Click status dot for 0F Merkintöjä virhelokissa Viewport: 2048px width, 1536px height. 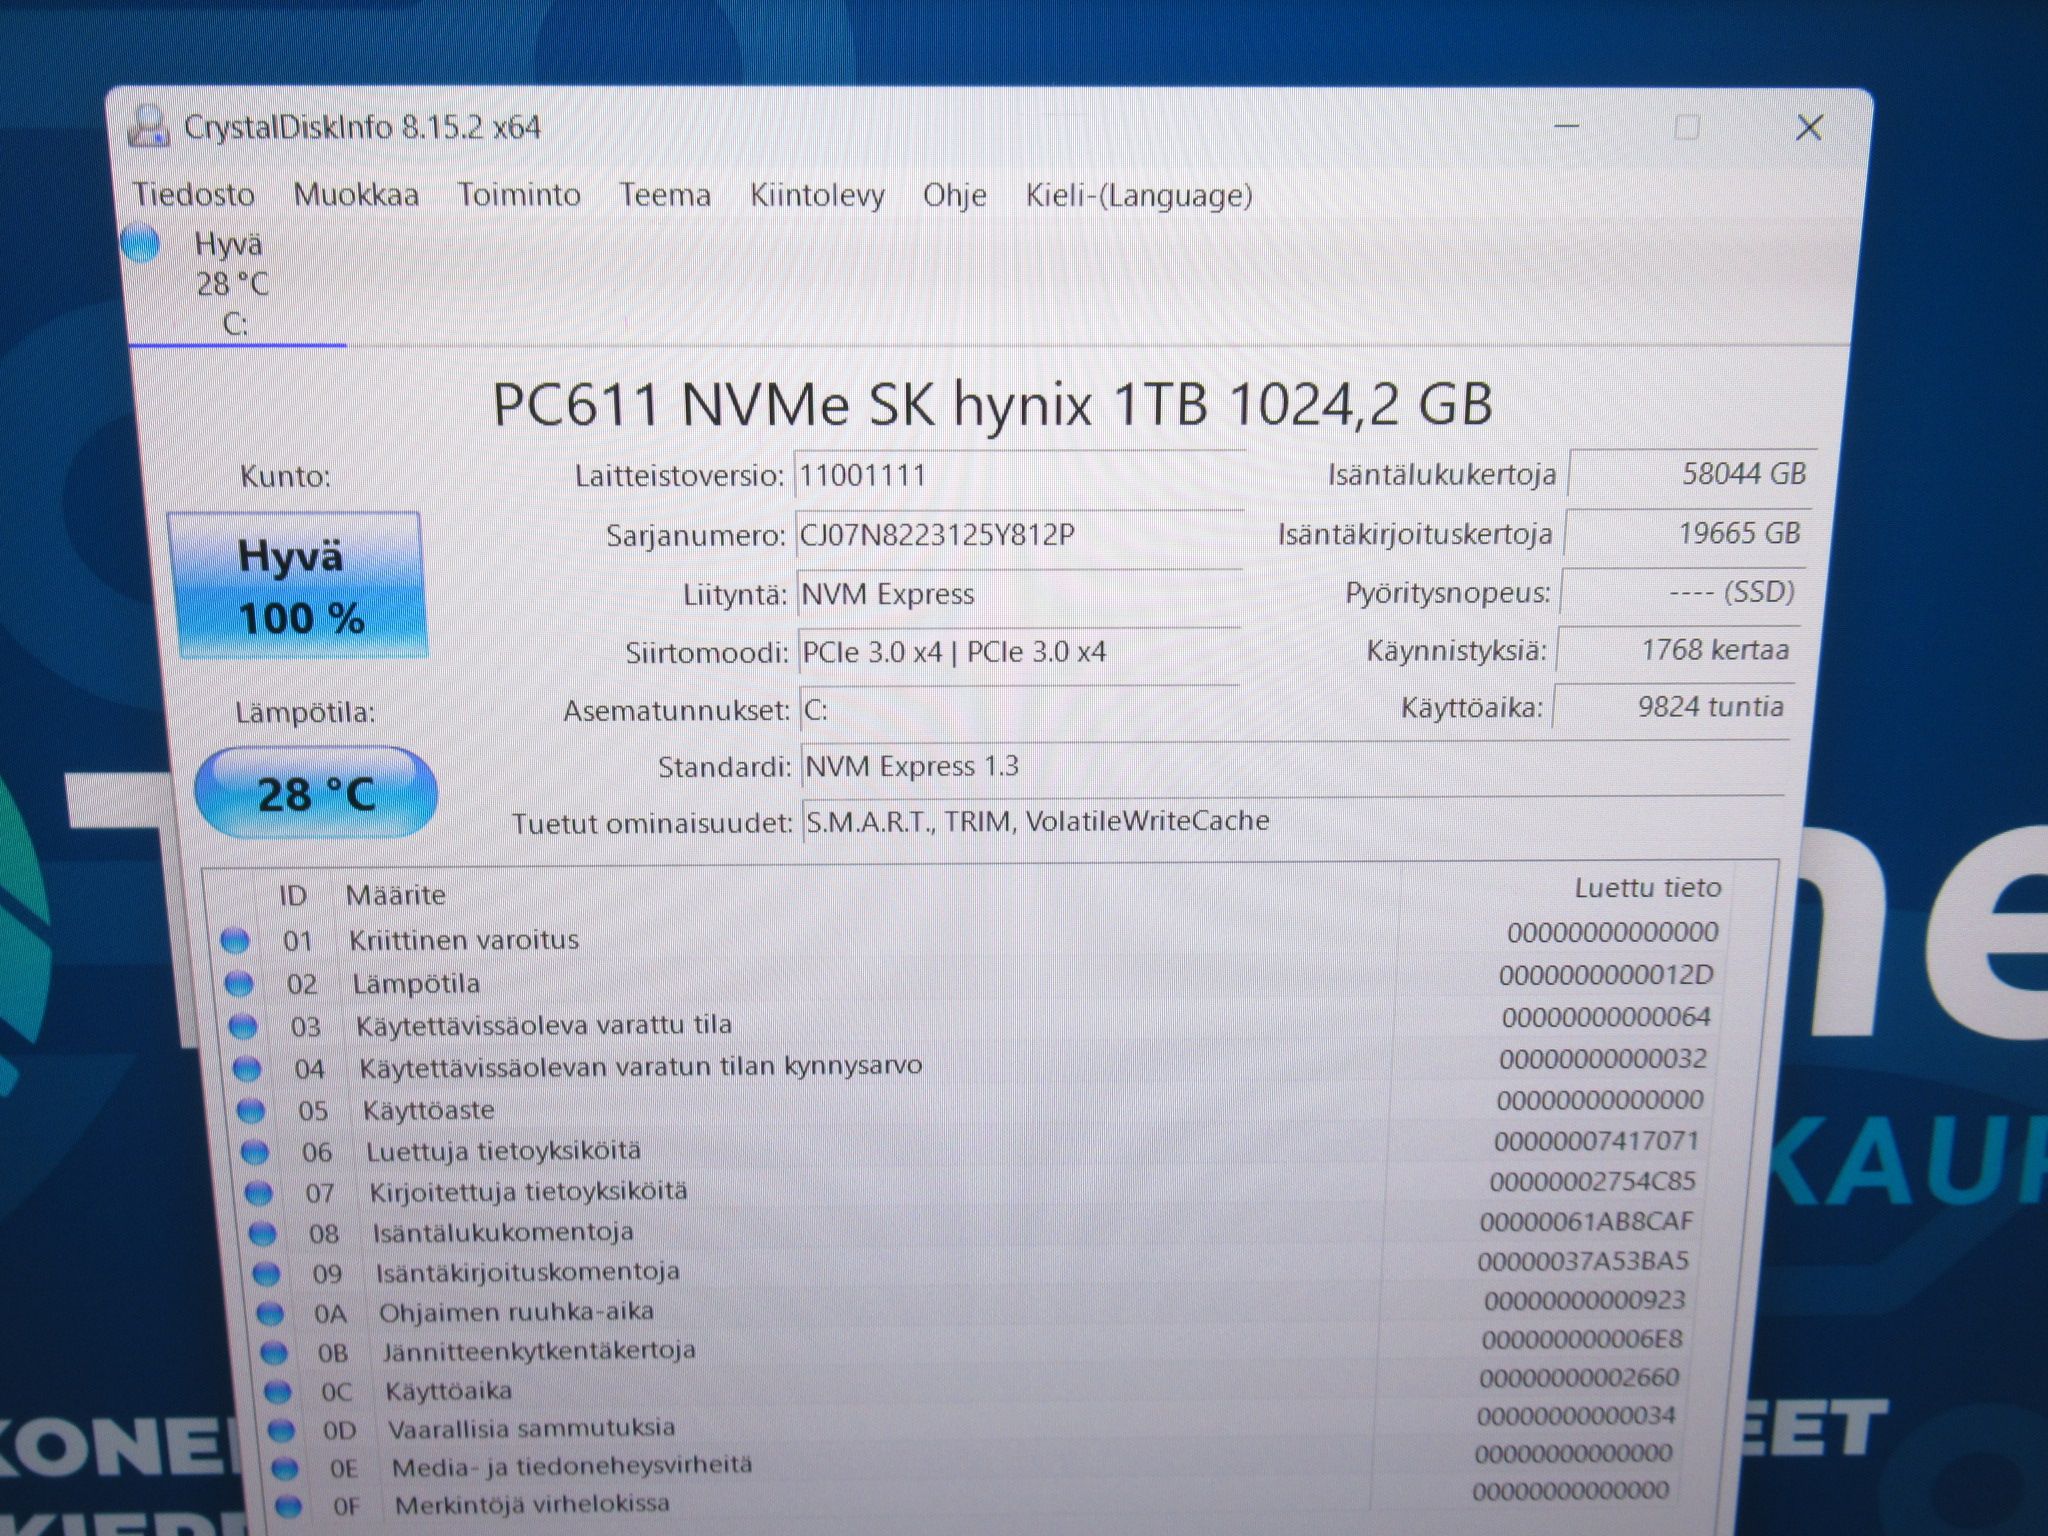pos(288,1505)
